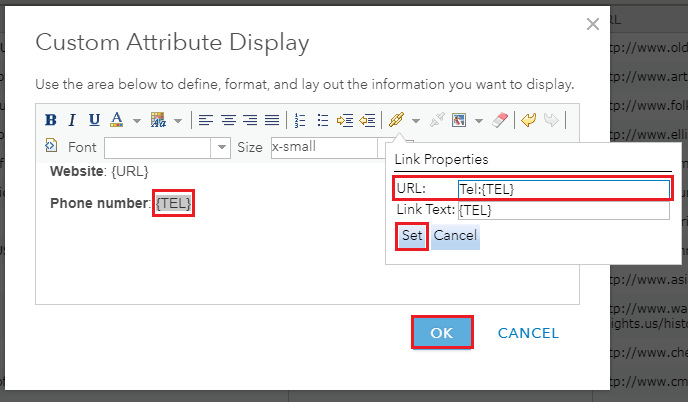Click the background highlight color icon
688x402 pixels.
(x=158, y=120)
